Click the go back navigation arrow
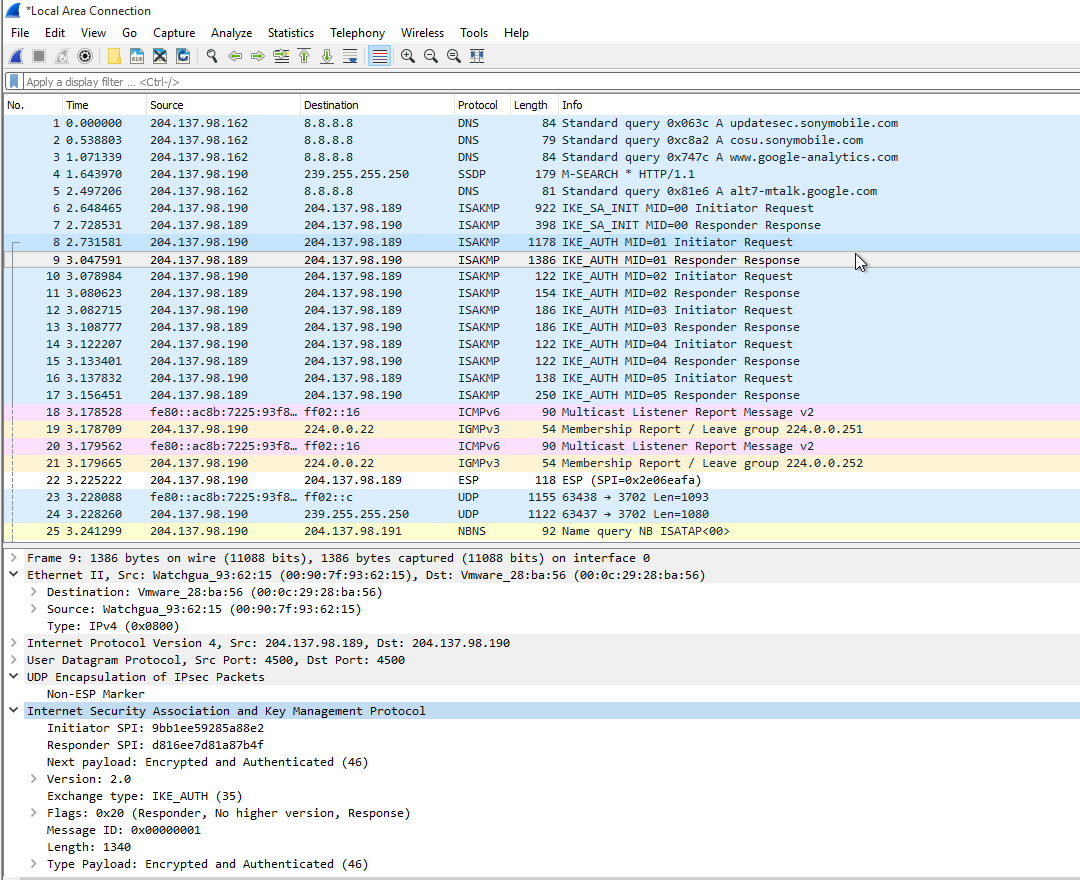 tap(235, 56)
